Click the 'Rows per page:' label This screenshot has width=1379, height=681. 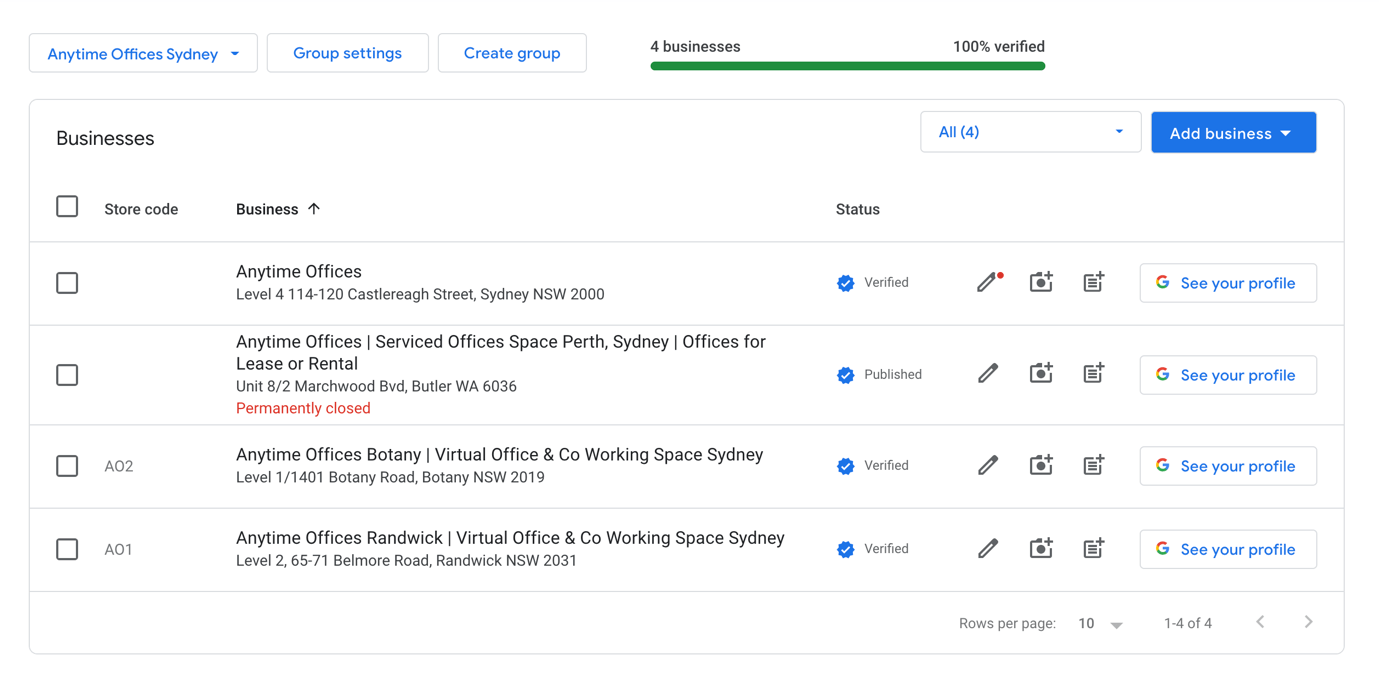coord(1007,624)
